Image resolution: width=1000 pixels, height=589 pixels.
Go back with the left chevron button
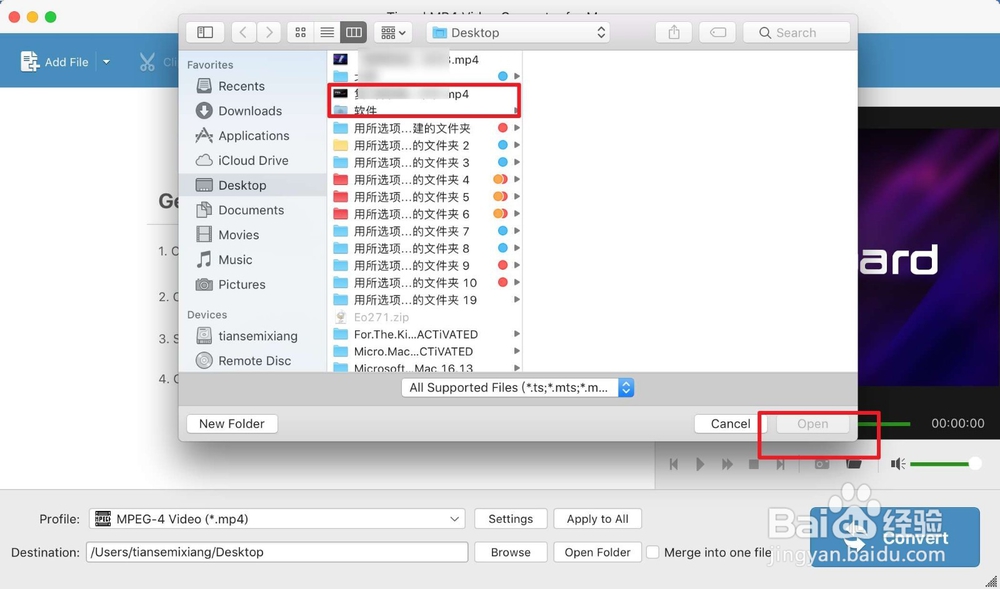(243, 33)
